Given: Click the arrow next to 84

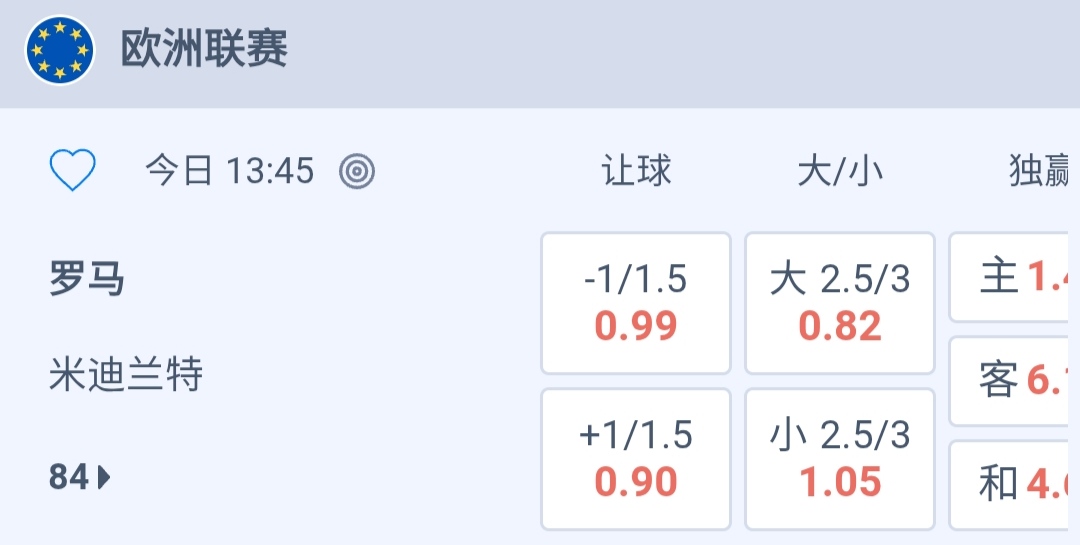Looking at the screenshot, I should tap(105, 478).
